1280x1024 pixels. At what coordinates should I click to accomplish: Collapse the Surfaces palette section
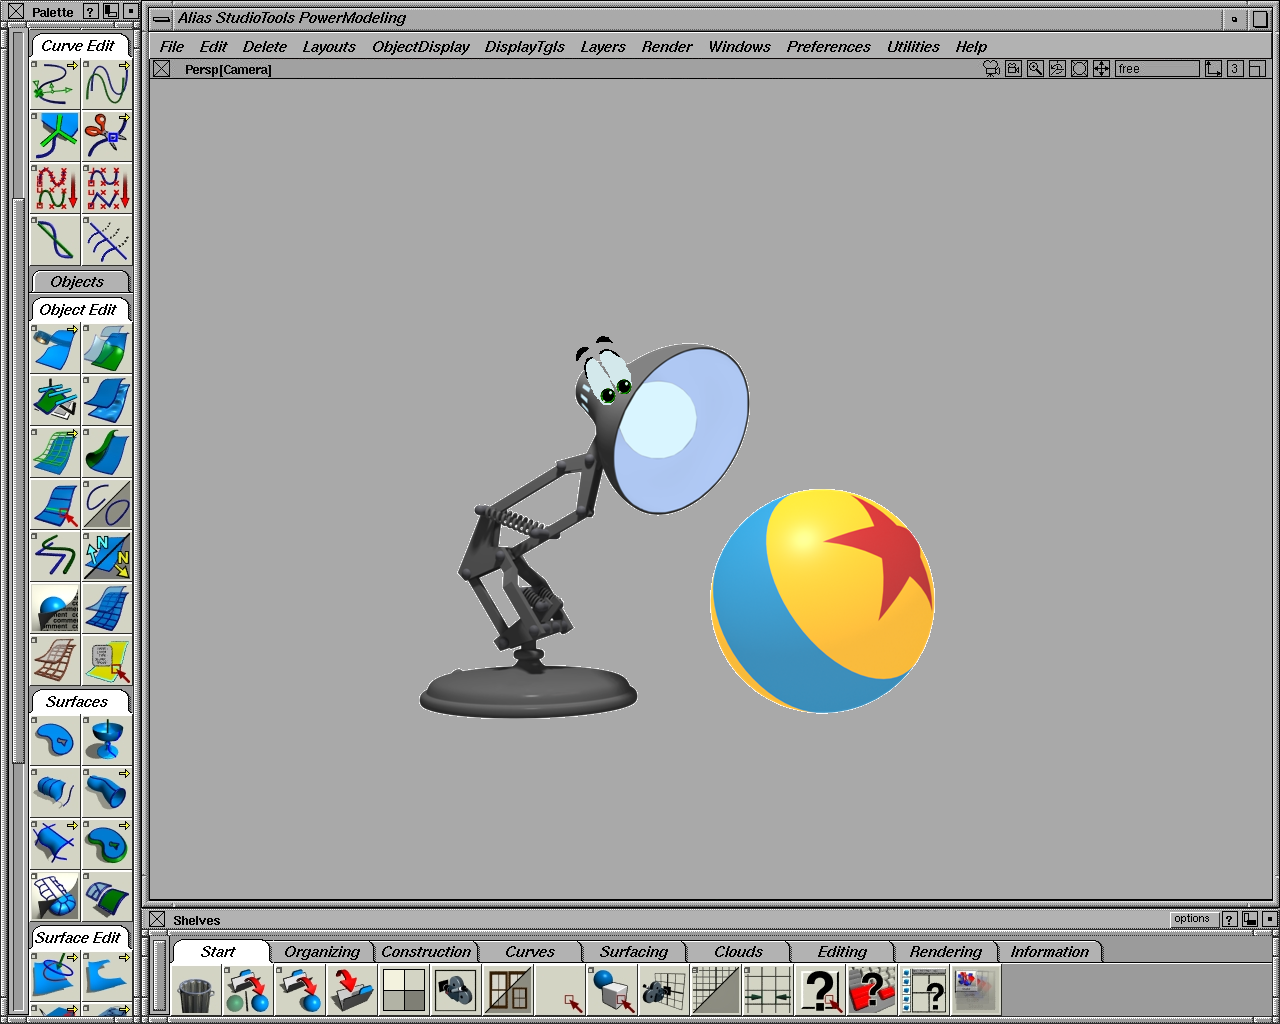coord(78,702)
